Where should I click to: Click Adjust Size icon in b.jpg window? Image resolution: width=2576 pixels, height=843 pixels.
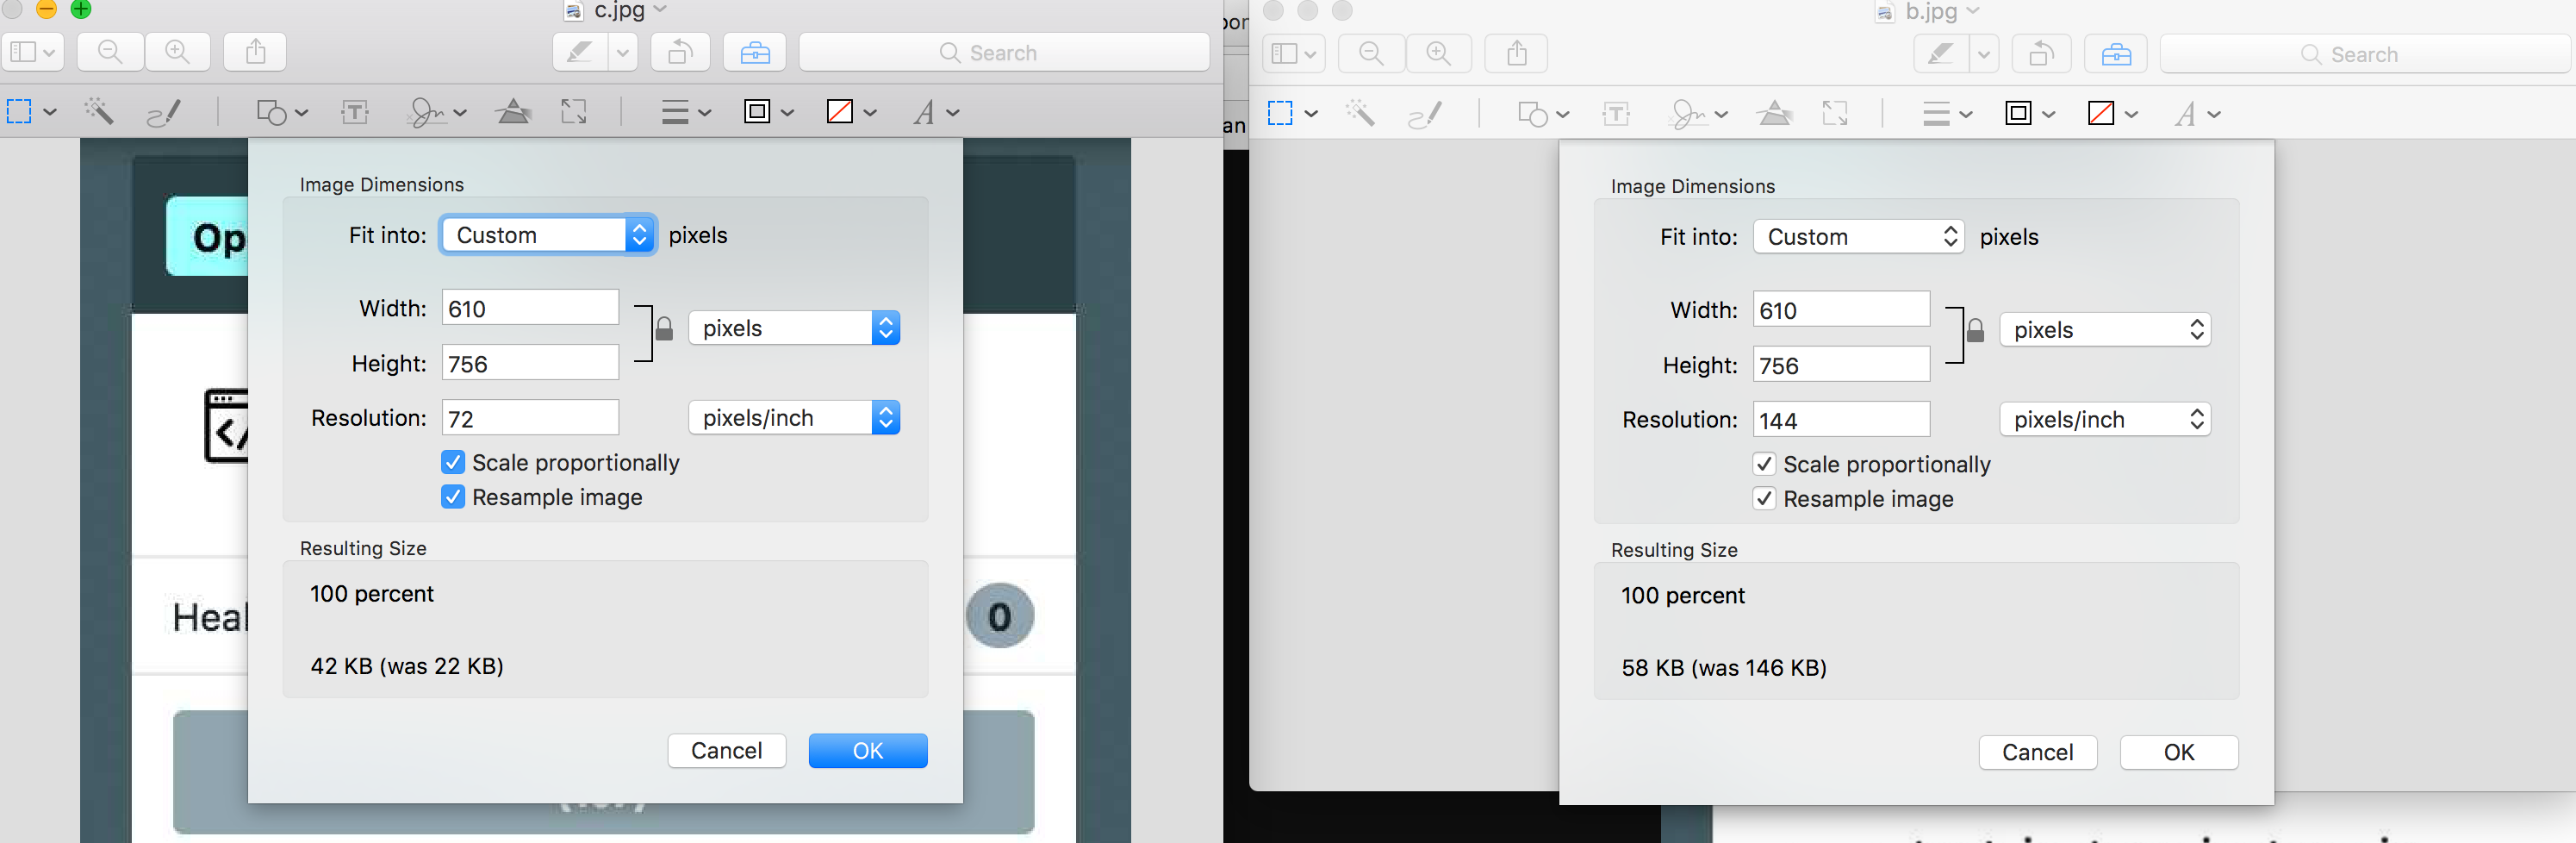(x=1835, y=113)
